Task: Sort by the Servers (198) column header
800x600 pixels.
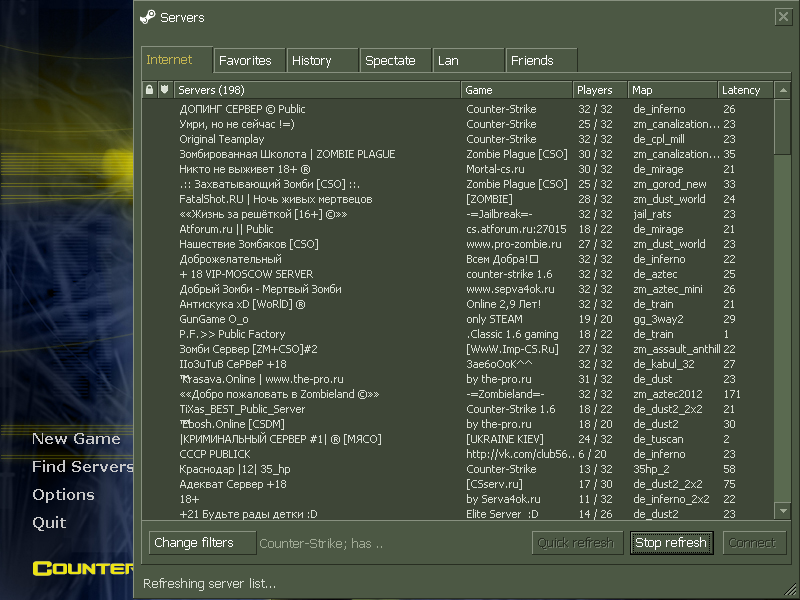Action: pyautogui.click(x=317, y=90)
